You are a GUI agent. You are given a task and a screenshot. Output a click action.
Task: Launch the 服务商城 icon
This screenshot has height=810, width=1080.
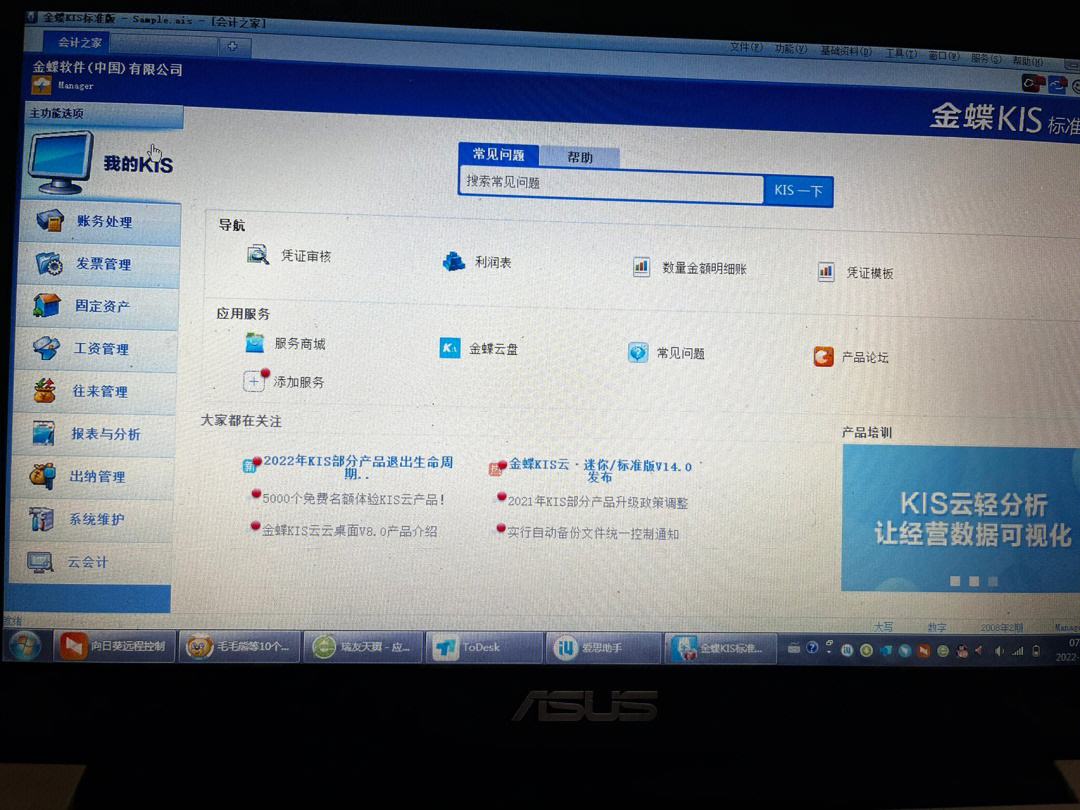(x=255, y=342)
